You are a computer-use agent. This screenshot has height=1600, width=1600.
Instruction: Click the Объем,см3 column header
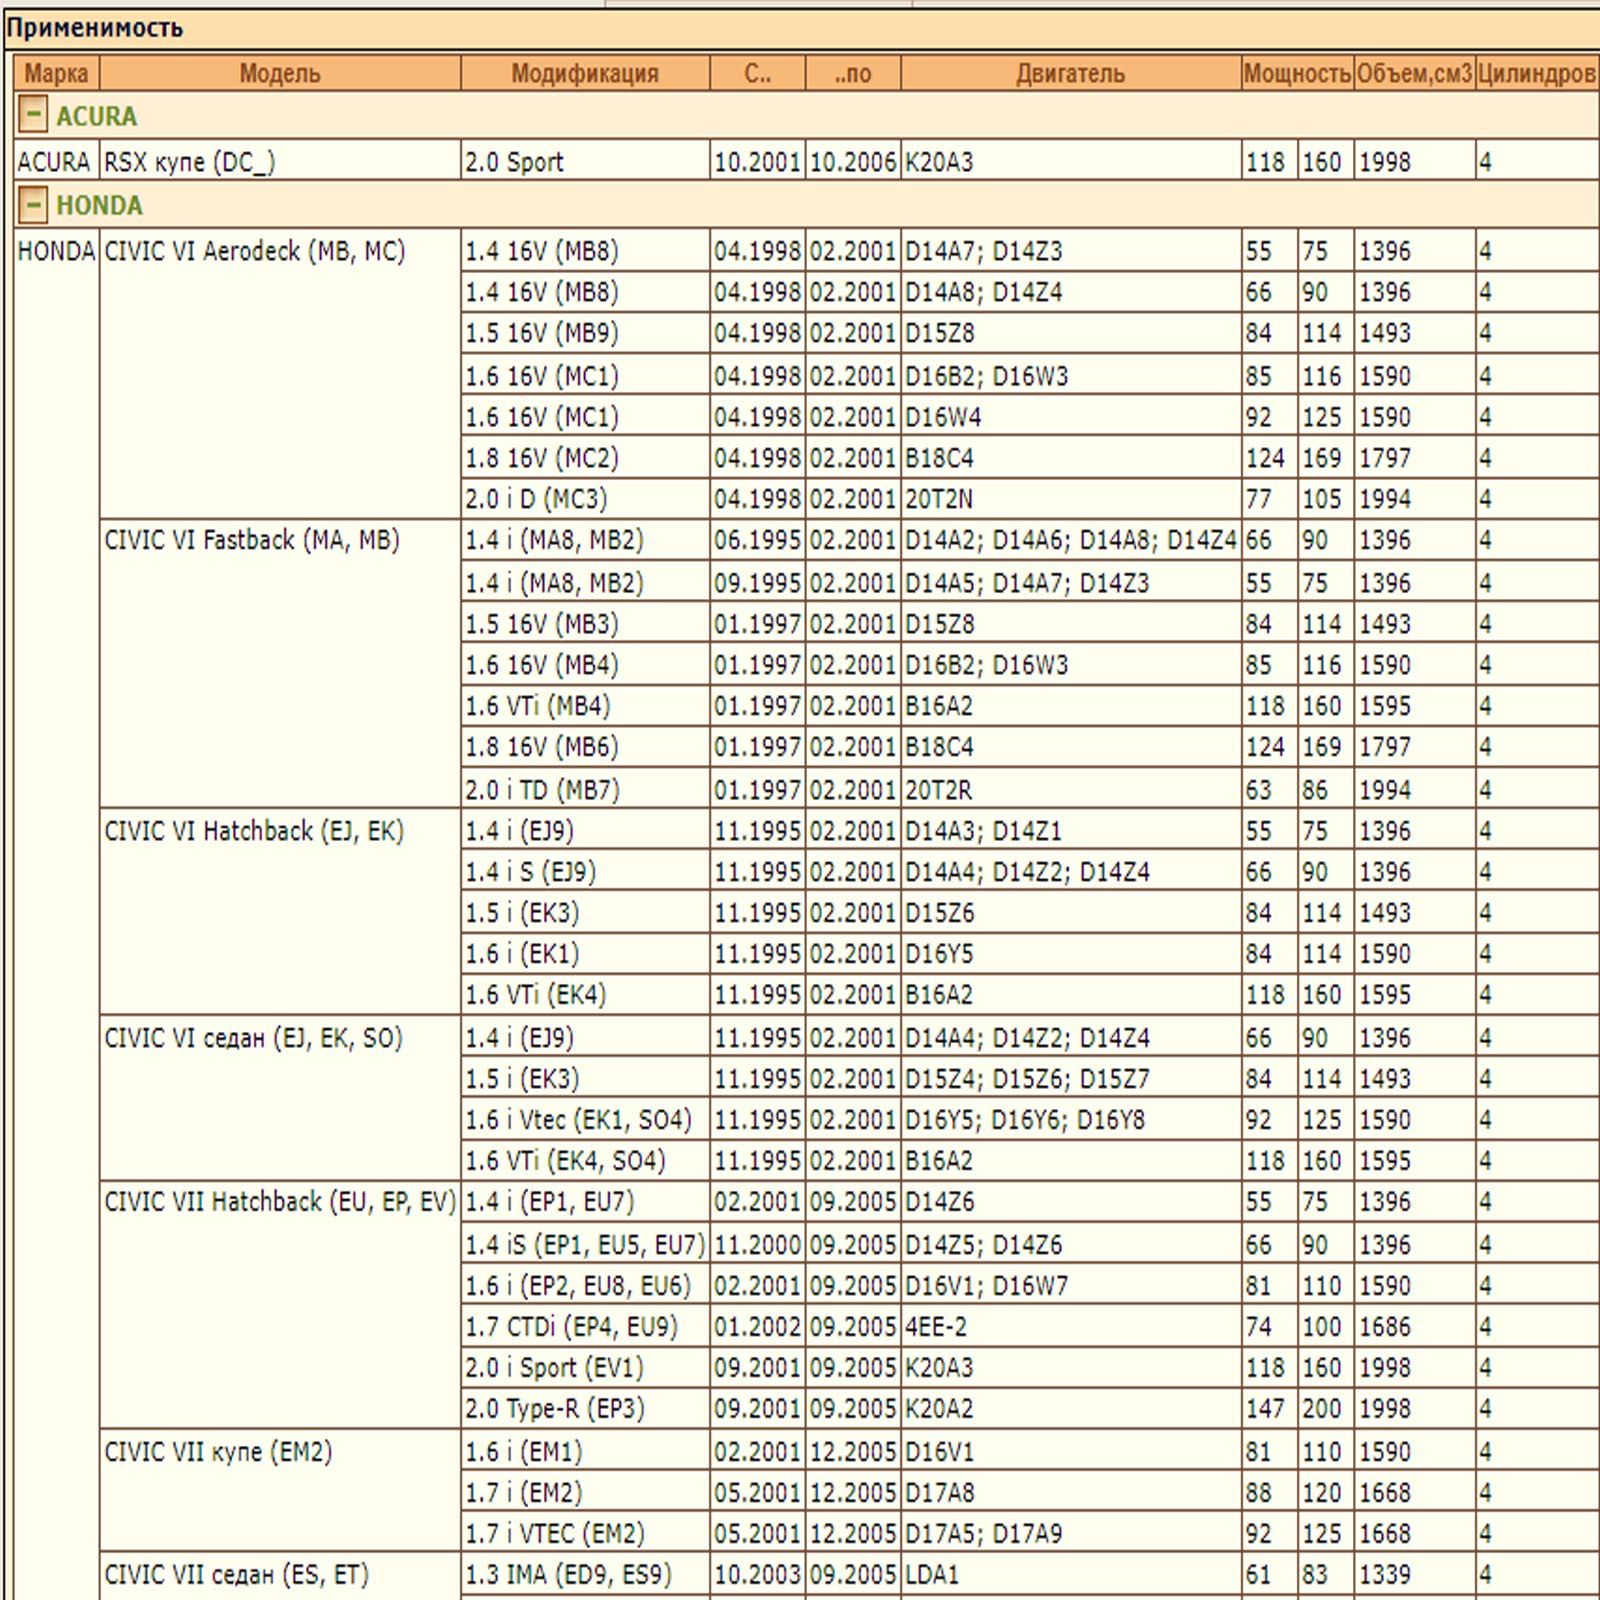(x=1414, y=74)
